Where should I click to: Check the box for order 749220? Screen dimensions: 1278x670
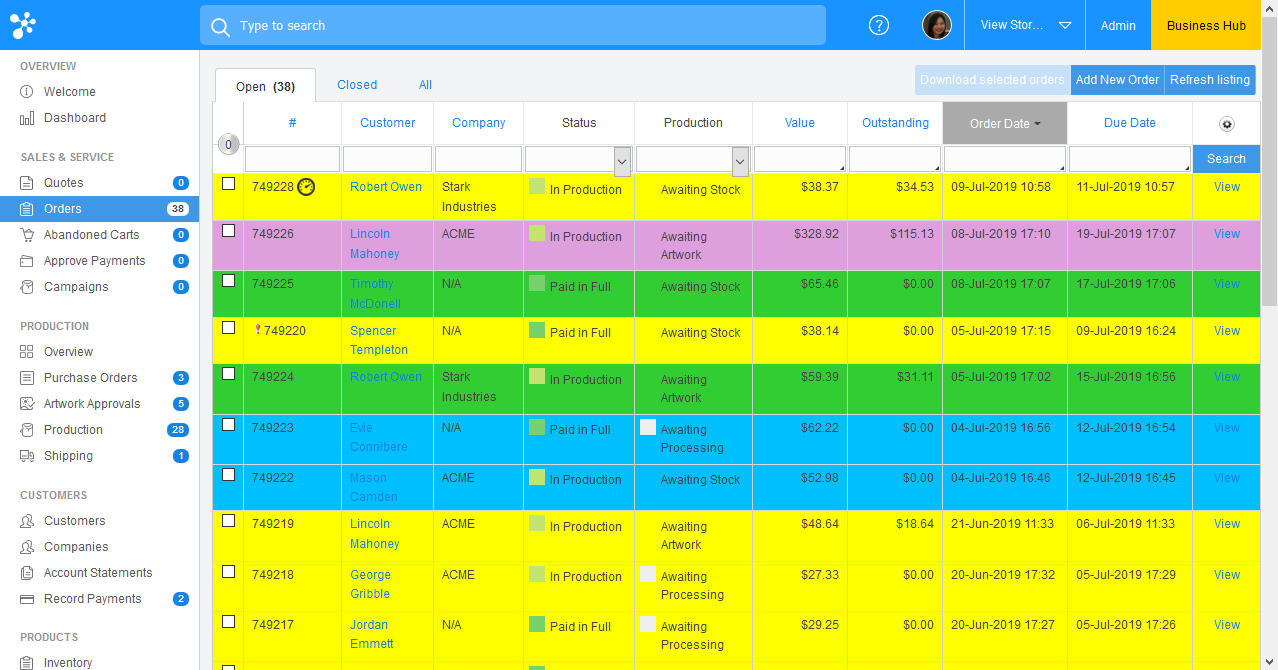228,328
